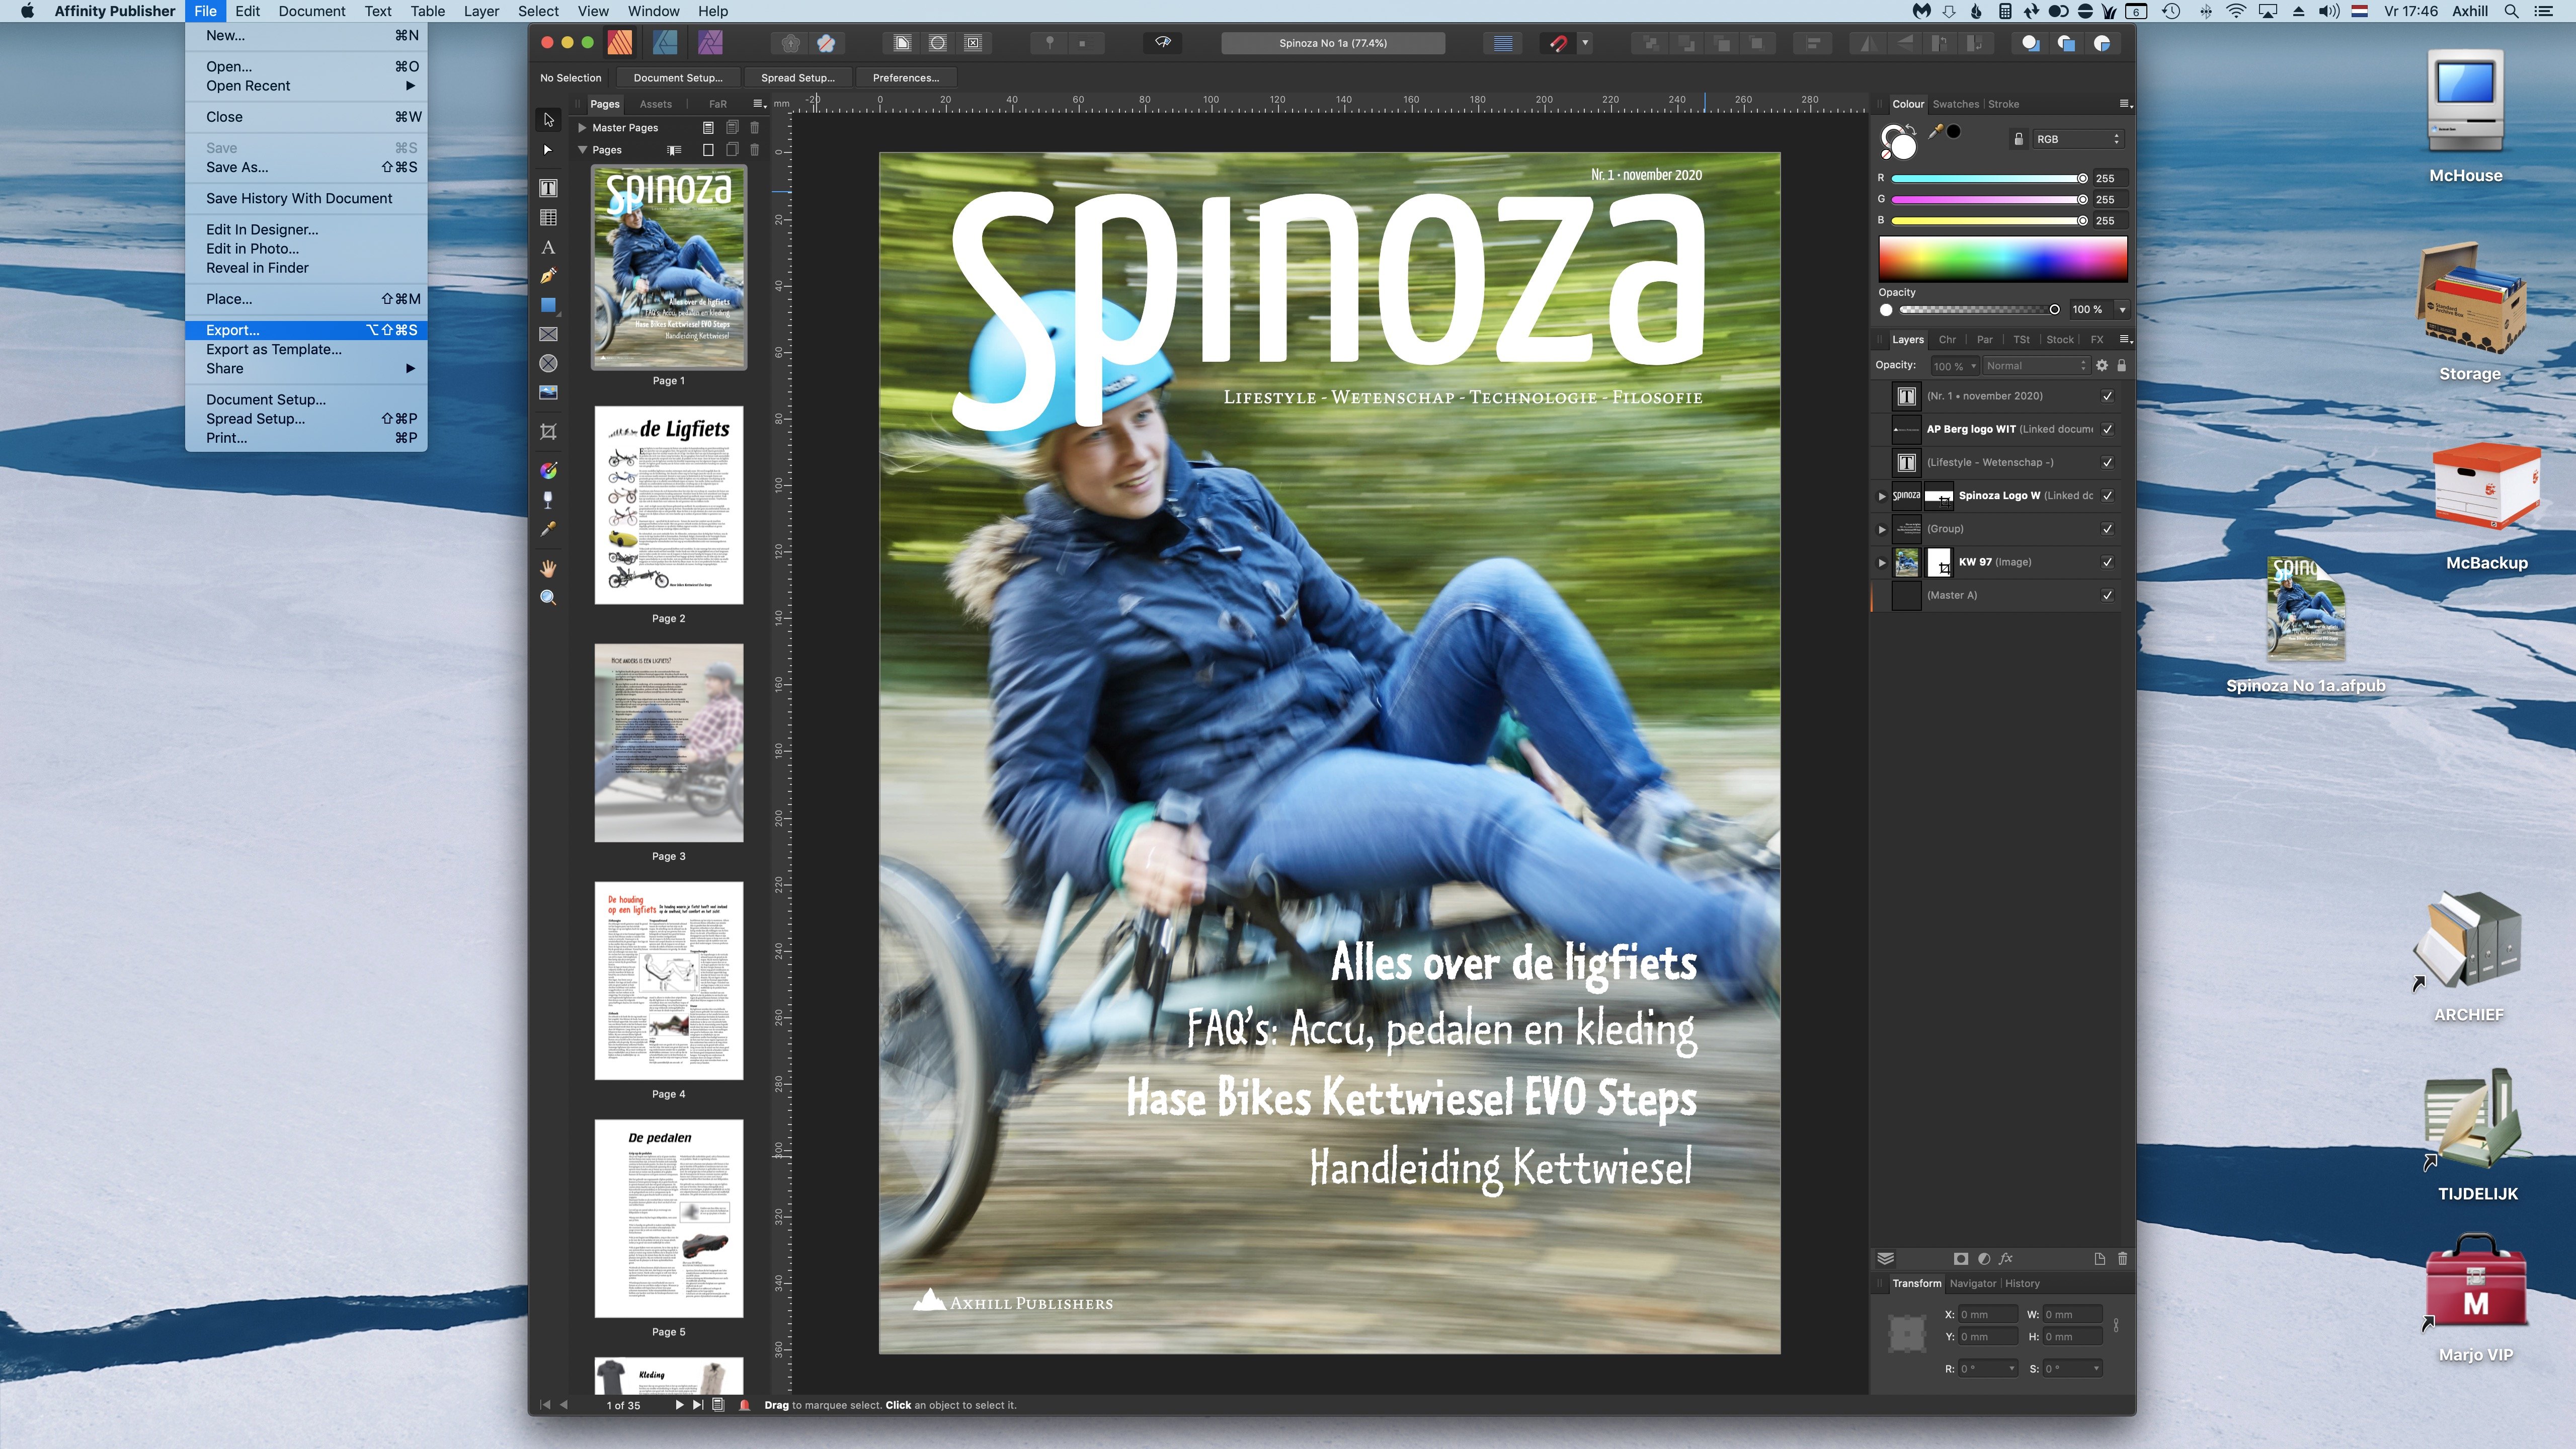Go to next spread in status bar
The width and height of the screenshot is (2576, 1449).
pyautogui.click(x=679, y=1405)
